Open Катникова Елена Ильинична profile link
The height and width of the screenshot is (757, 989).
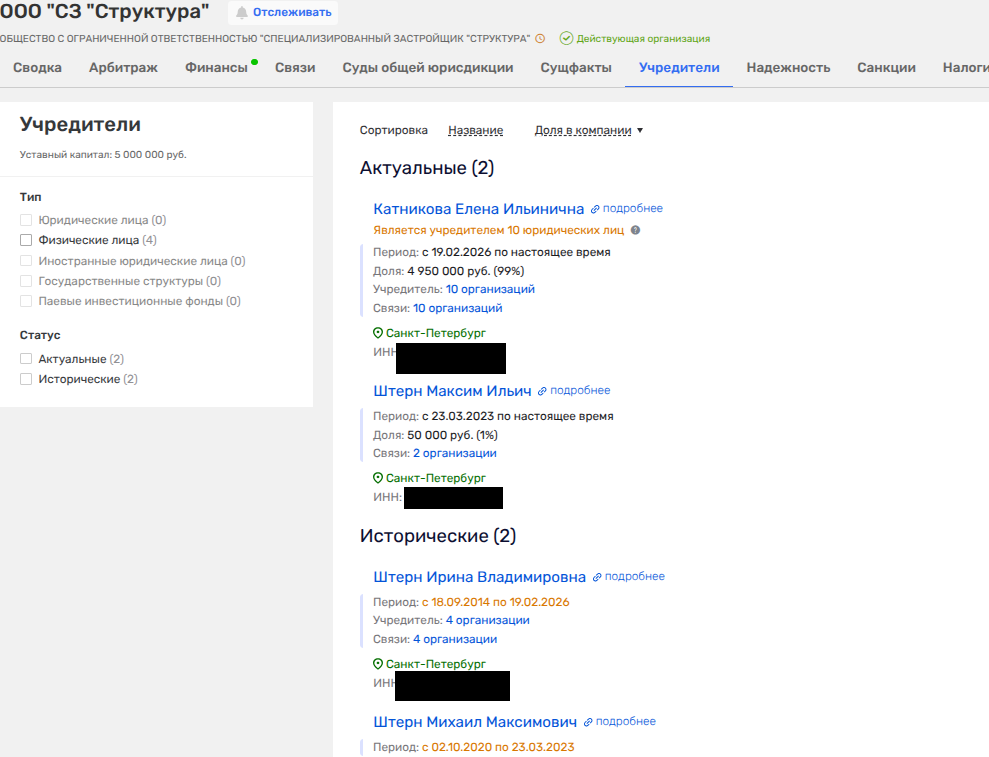click(x=478, y=209)
